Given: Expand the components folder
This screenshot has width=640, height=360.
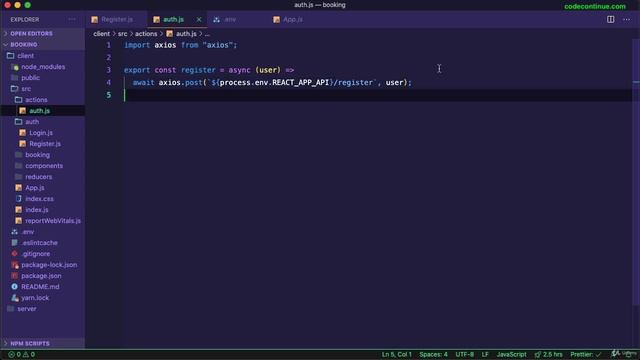Looking at the screenshot, I should coord(42,166).
